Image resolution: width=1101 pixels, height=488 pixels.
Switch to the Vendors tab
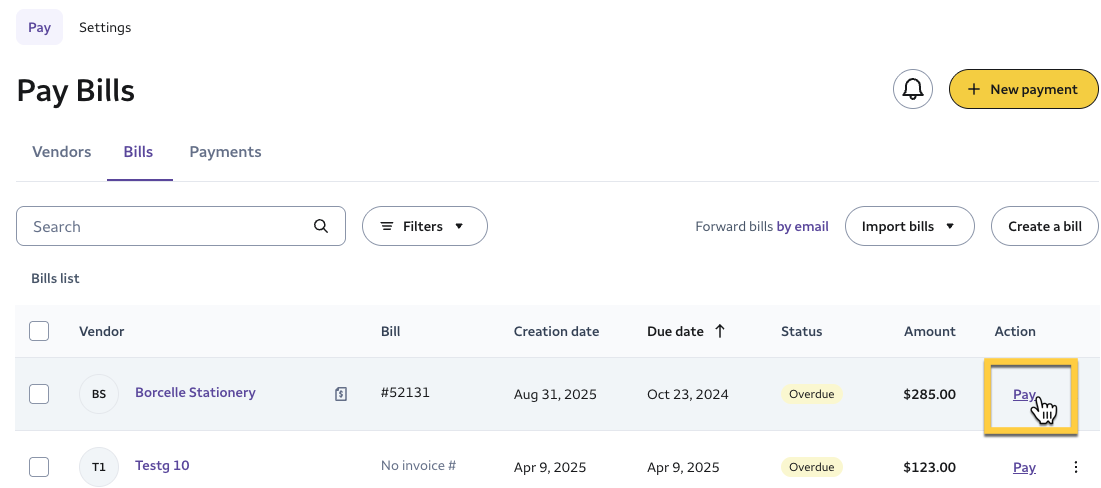click(62, 152)
